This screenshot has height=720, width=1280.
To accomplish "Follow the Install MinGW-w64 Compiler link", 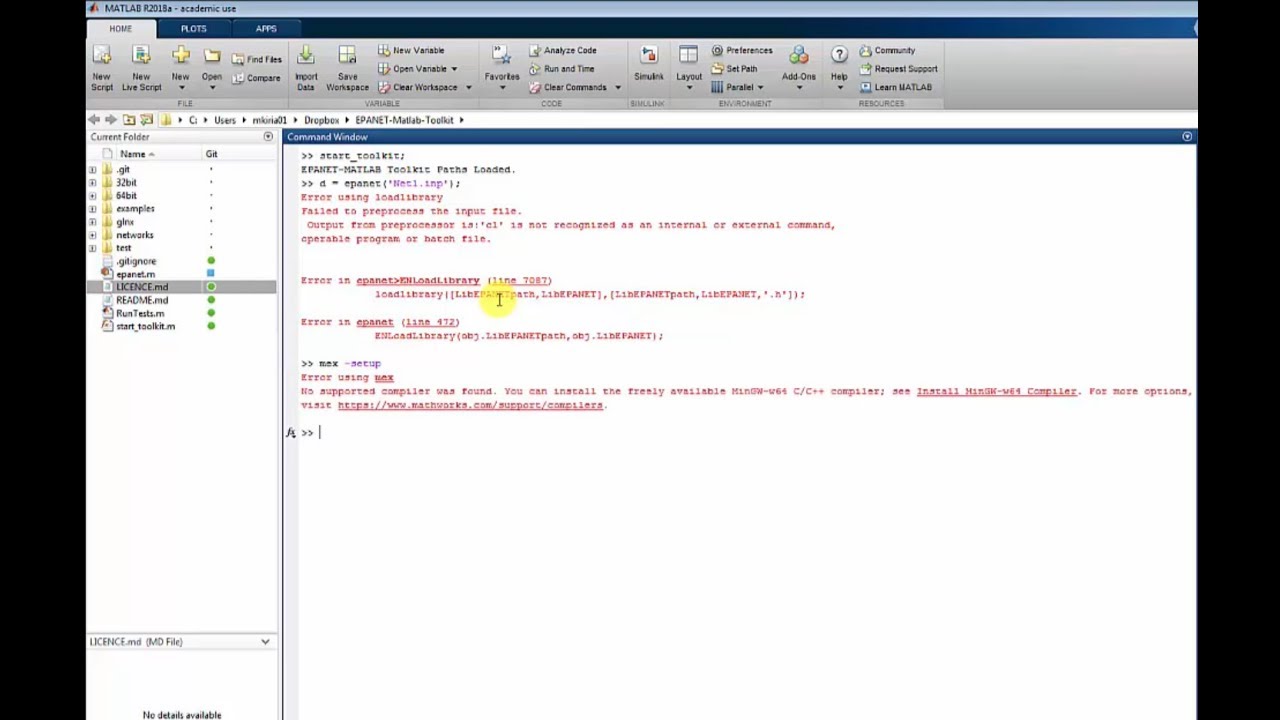I will pos(996,391).
